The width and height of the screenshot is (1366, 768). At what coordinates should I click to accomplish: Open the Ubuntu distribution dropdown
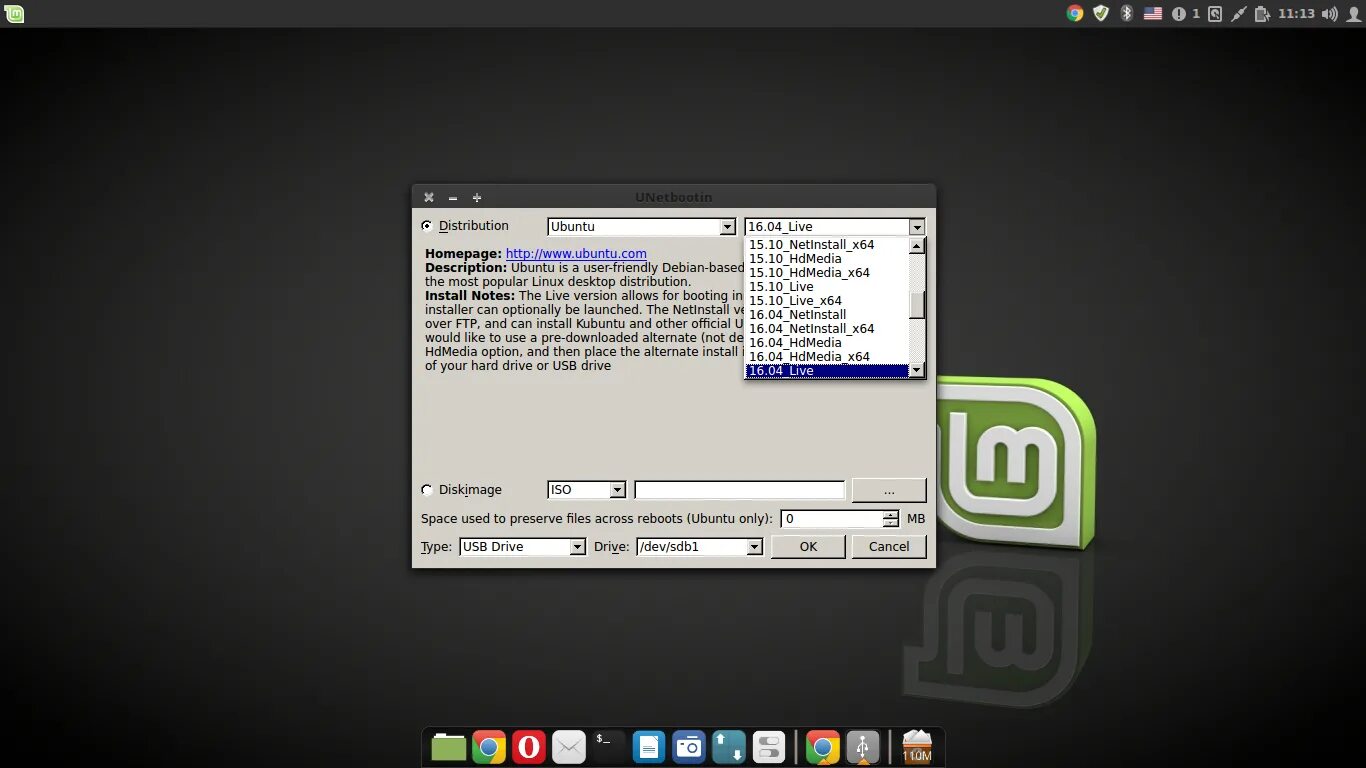pos(642,227)
